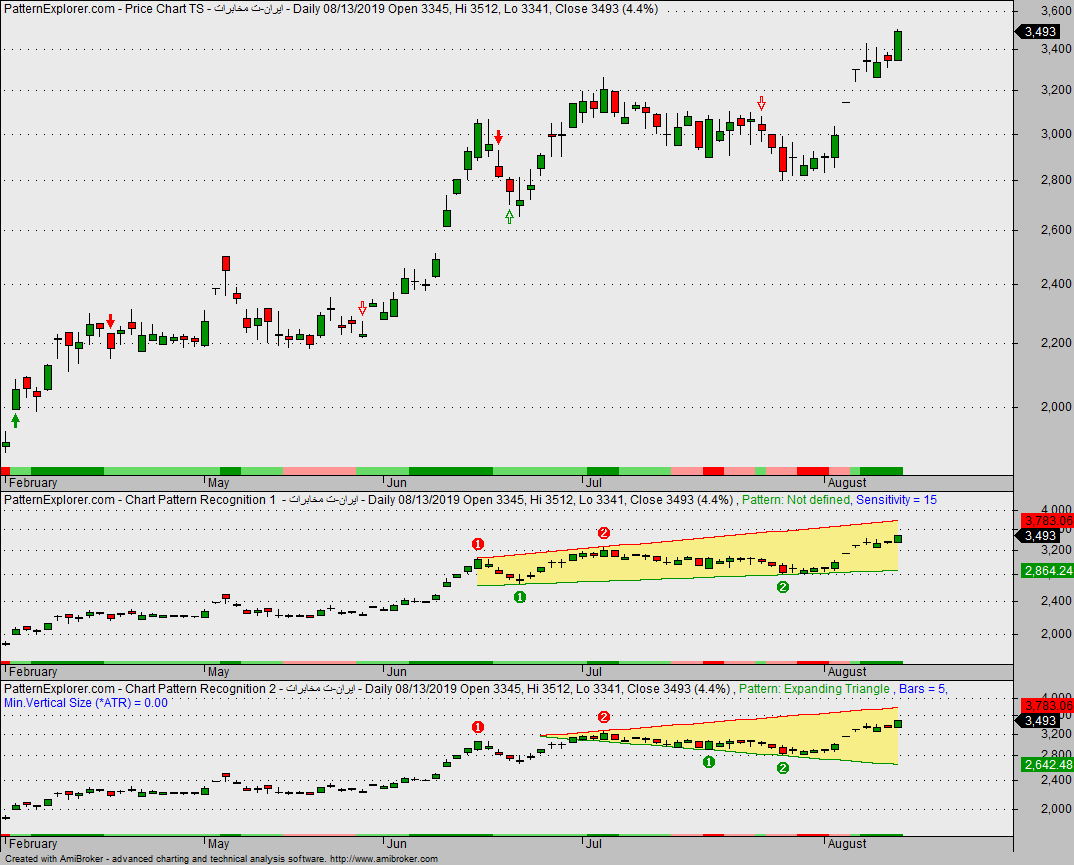1074x865 pixels.
Task: Click the green 2,642.48 price label
Action: pos(1047,764)
